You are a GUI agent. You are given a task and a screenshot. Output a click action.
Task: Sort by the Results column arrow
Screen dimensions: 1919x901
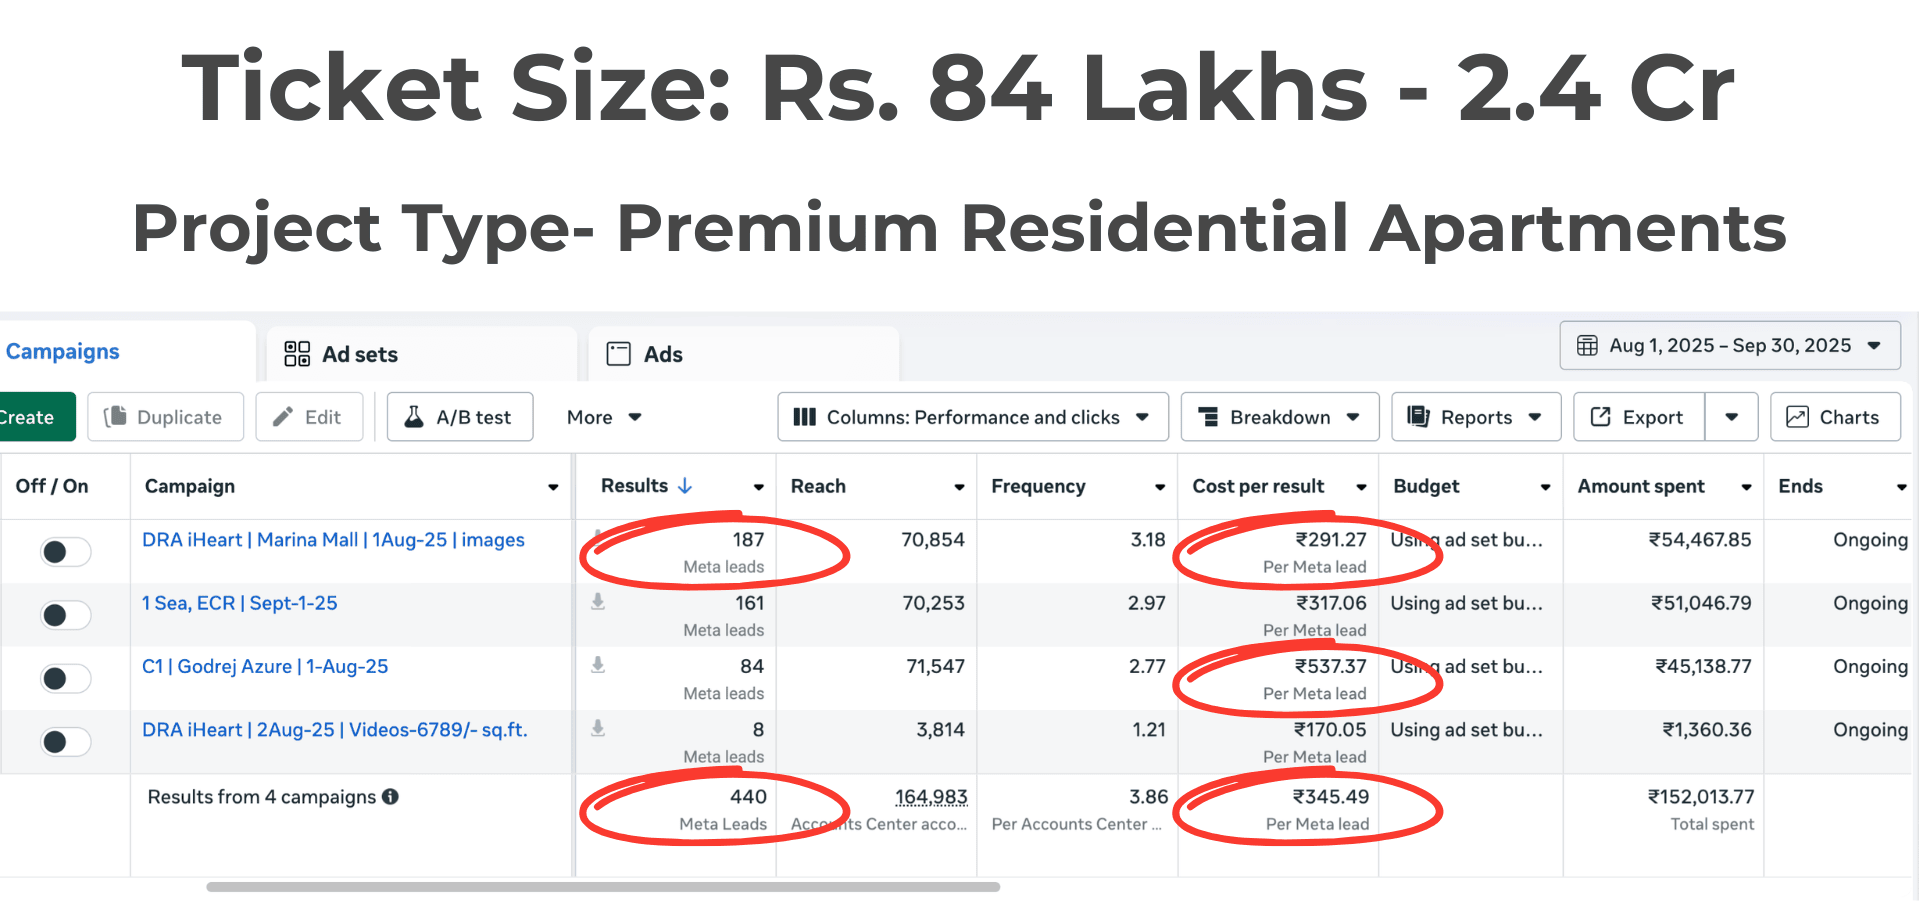(685, 486)
